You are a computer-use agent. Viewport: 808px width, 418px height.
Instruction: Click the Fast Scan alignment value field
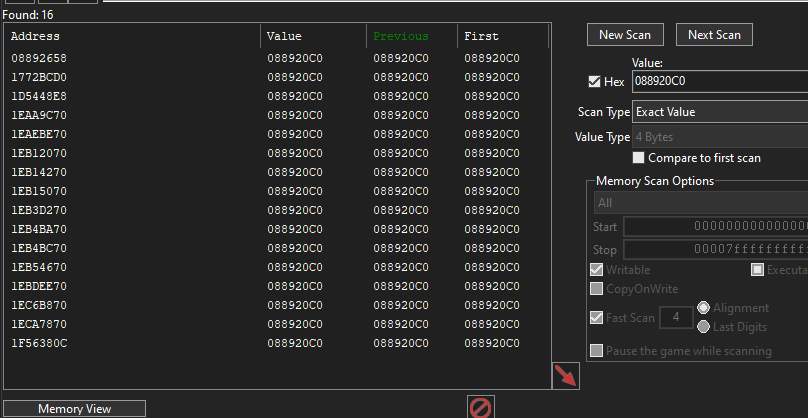pos(676,317)
